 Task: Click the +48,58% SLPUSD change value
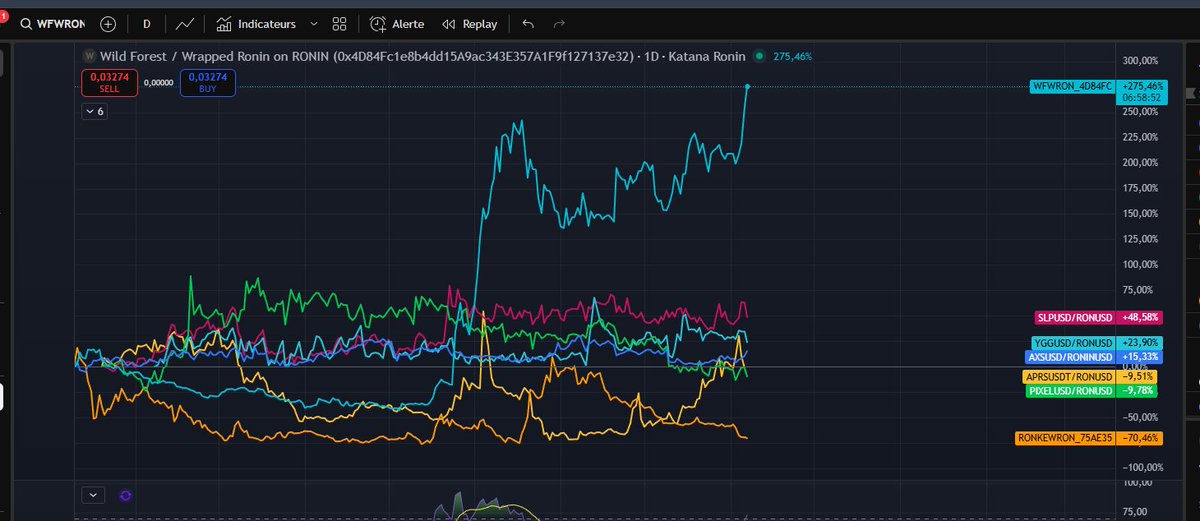pyautogui.click(x=1141, y=317)
